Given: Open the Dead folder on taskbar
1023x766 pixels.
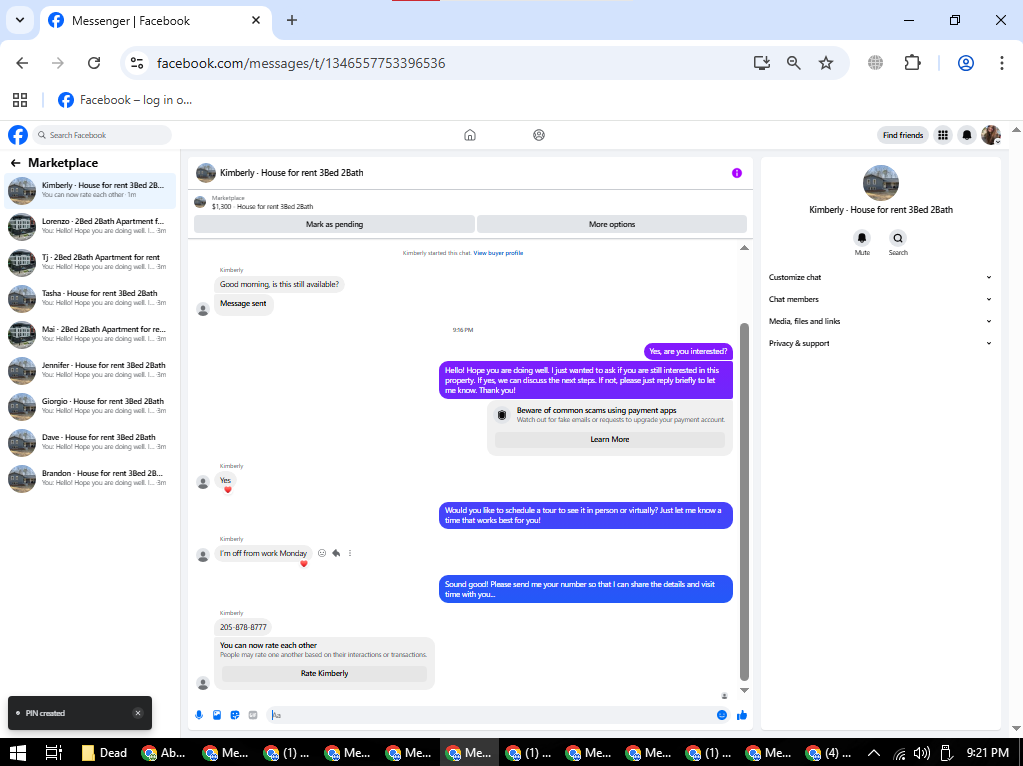Looking at the screenshot, I should pos(104,753).
